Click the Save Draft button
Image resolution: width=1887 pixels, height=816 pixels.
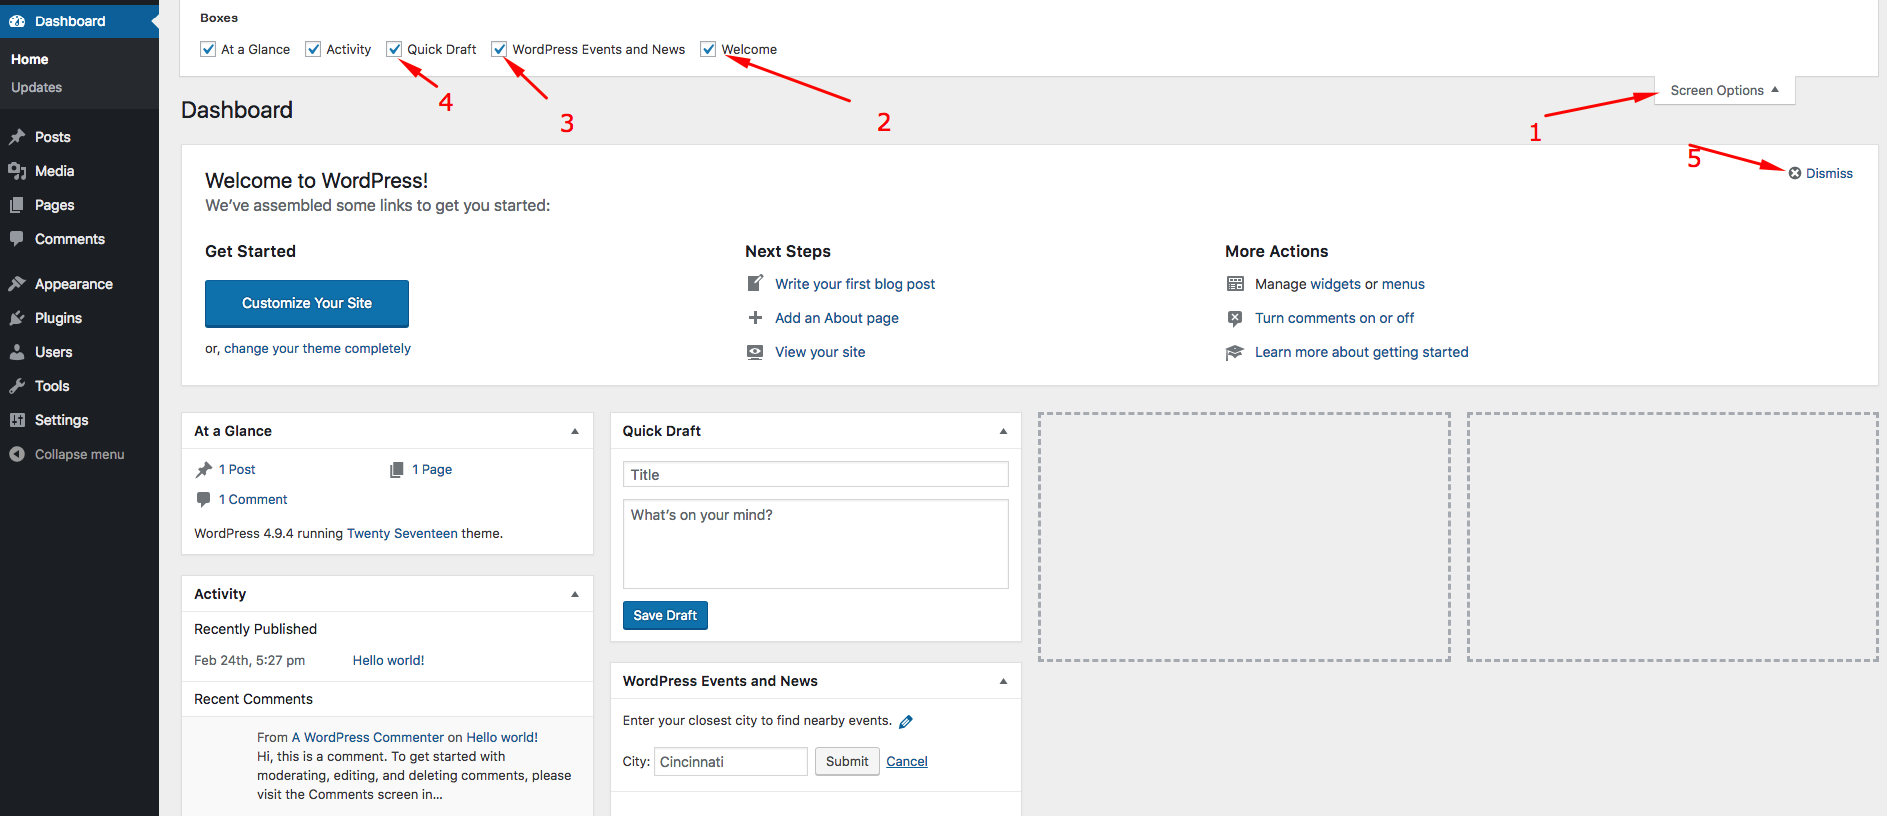point(665,615)
